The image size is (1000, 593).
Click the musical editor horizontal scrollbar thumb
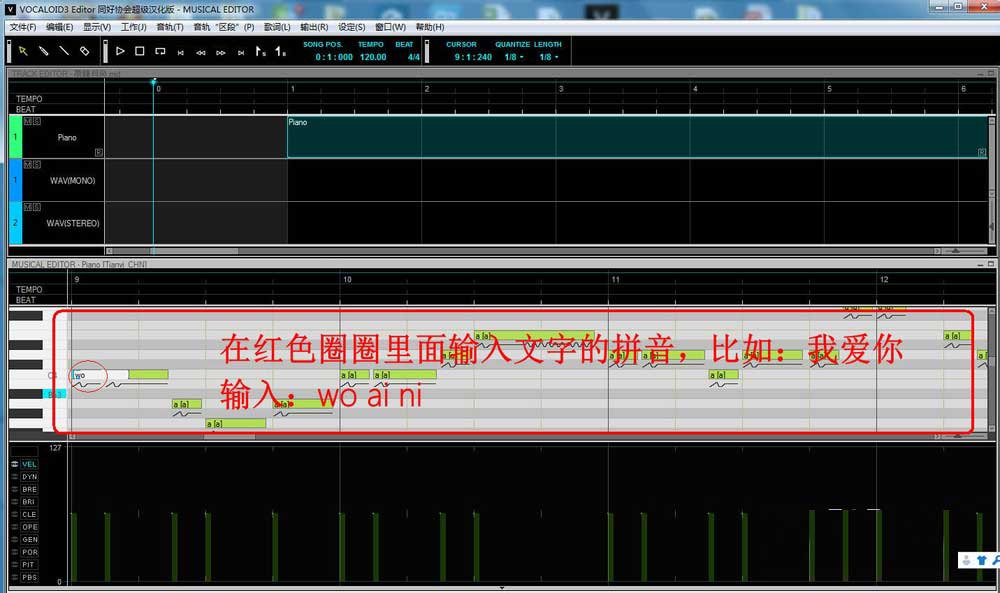pos(230,437)
